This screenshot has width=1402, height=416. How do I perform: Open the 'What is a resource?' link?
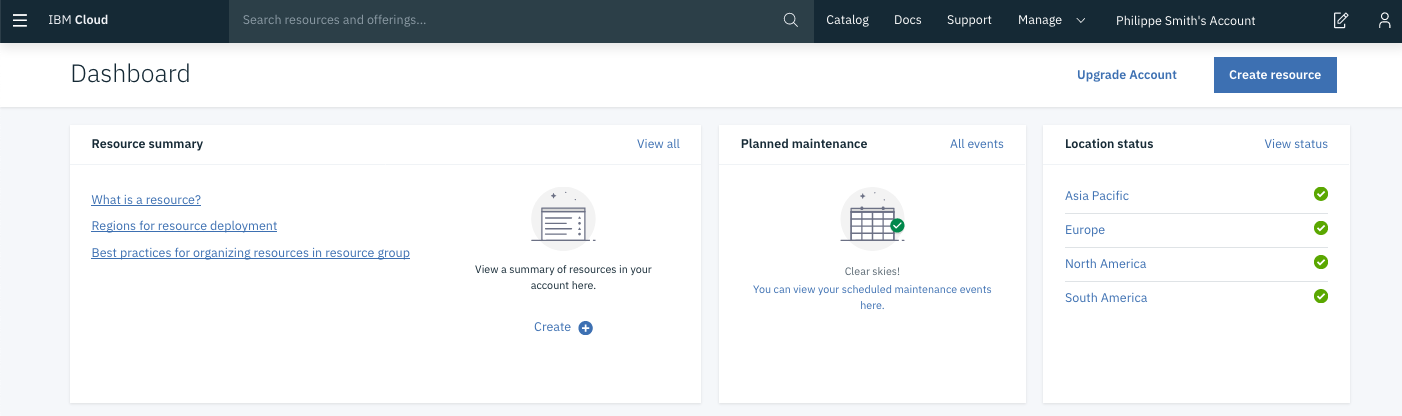point(146,200)
